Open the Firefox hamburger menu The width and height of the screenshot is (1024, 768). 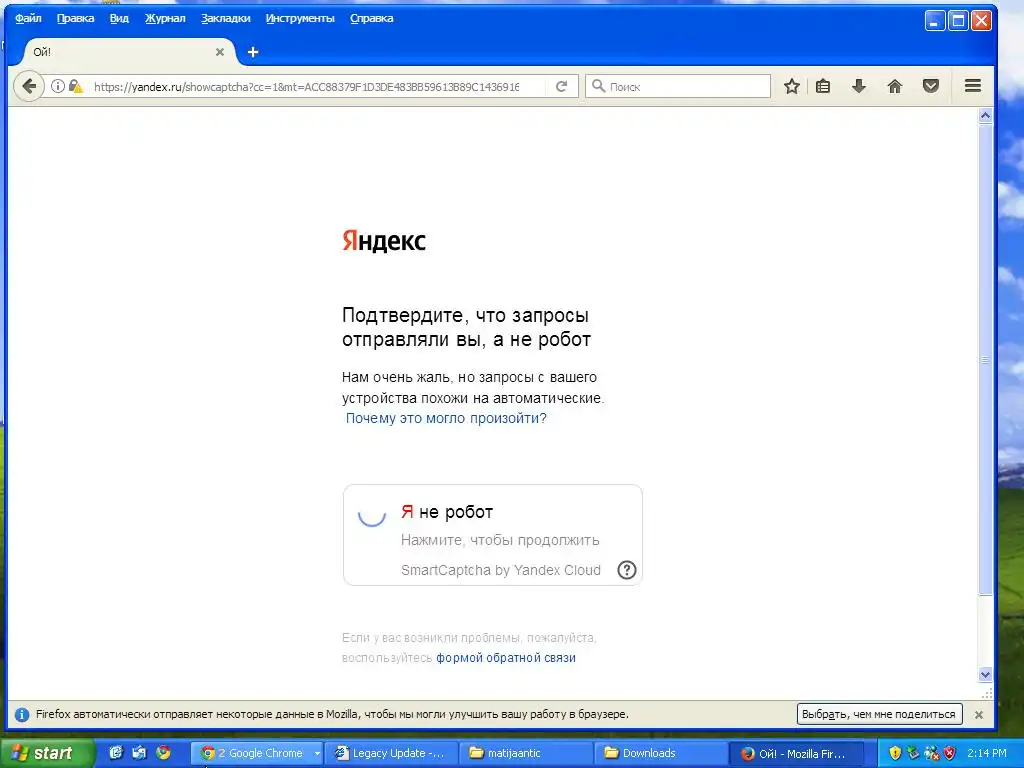pos(973,86)
